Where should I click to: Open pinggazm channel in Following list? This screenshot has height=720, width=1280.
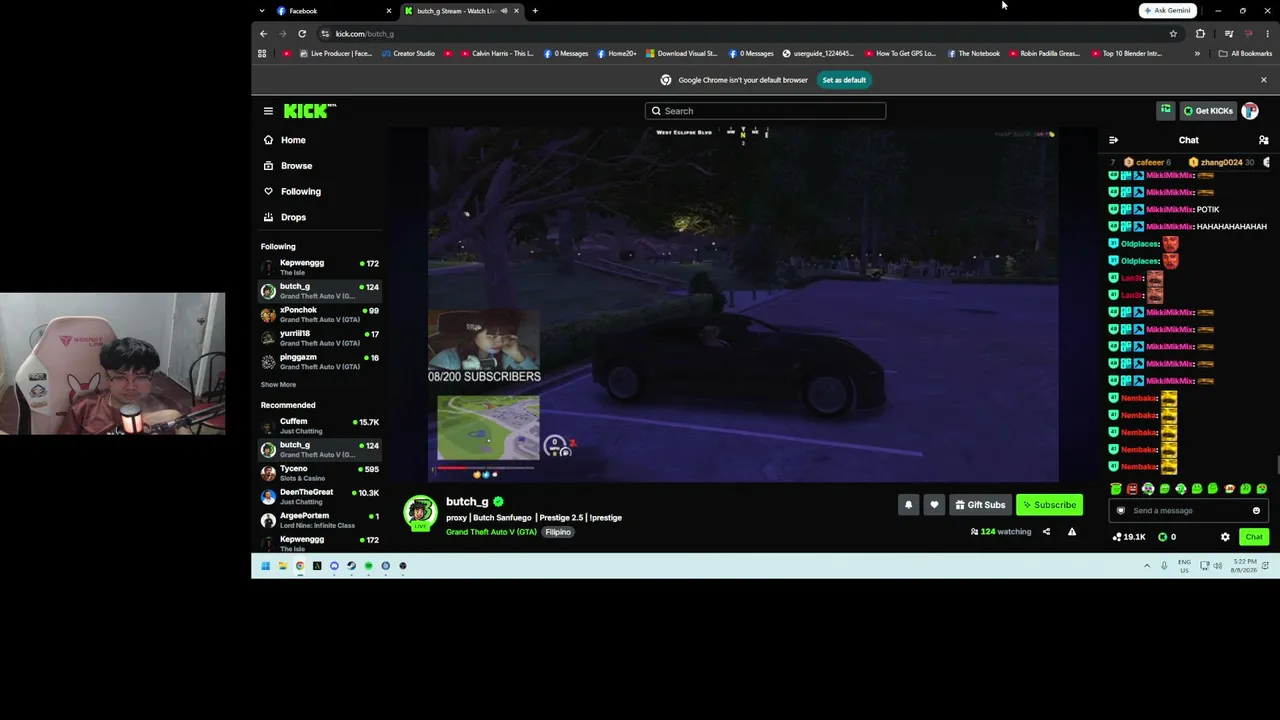click(x=320, y=361)
